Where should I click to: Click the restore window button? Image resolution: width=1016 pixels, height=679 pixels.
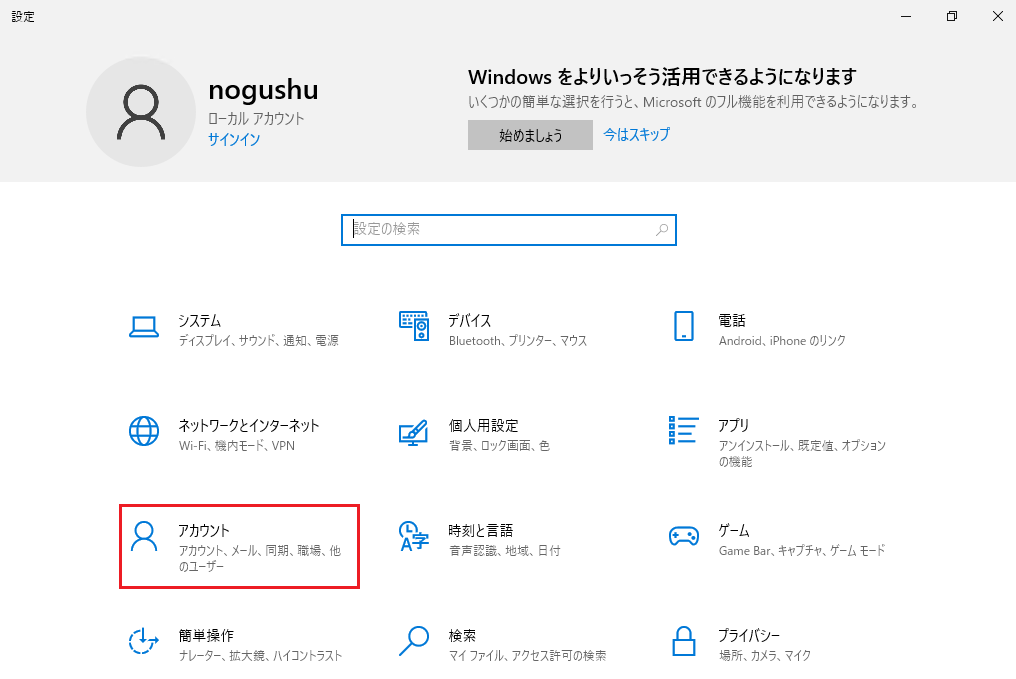(x=951, y=16)
